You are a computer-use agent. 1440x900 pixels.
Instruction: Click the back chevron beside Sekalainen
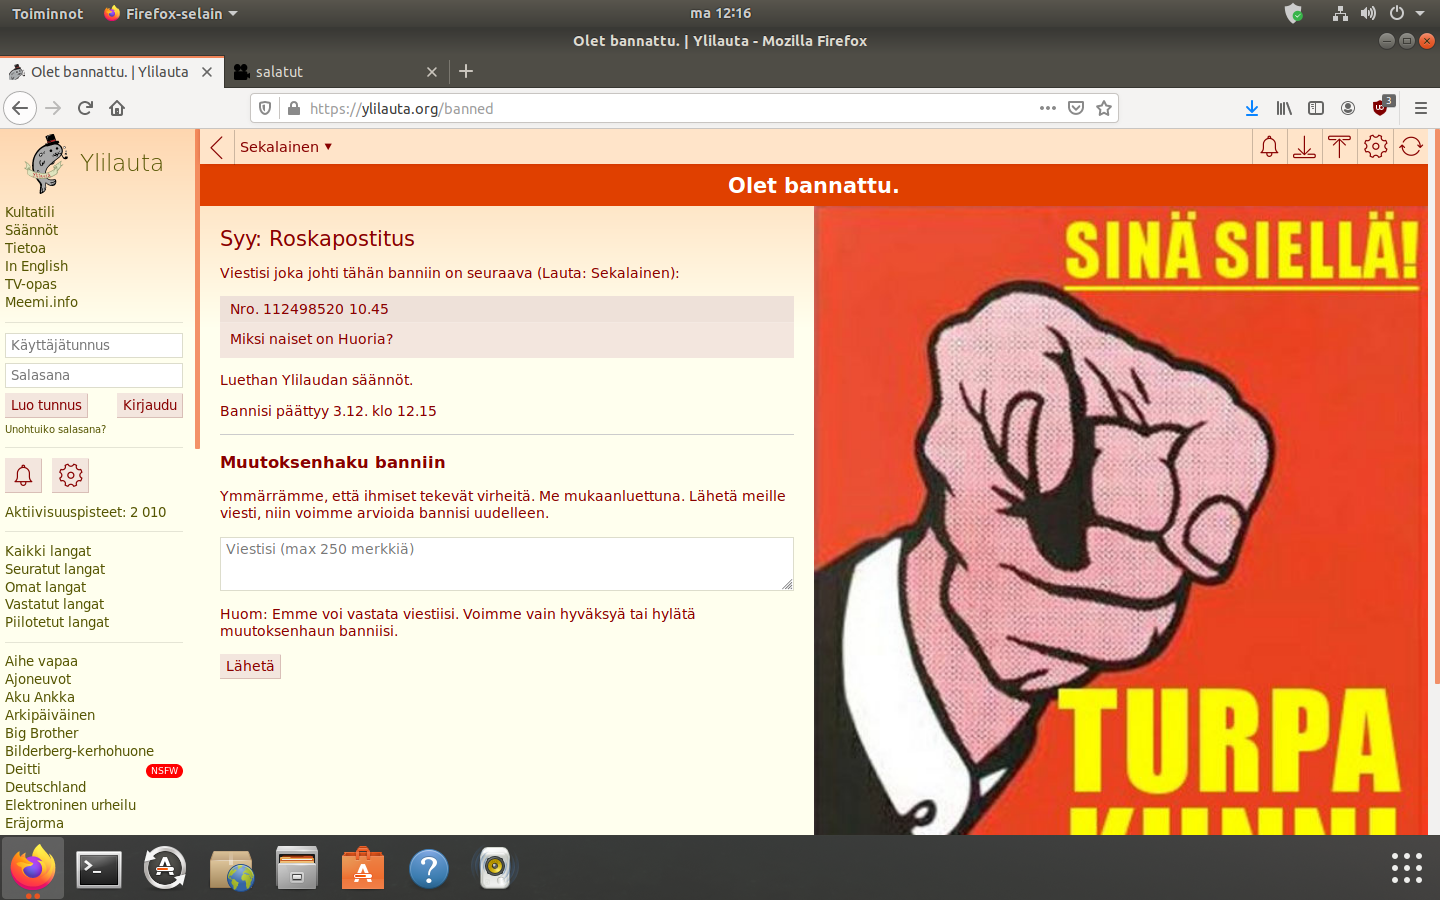[x=217, y=147]
